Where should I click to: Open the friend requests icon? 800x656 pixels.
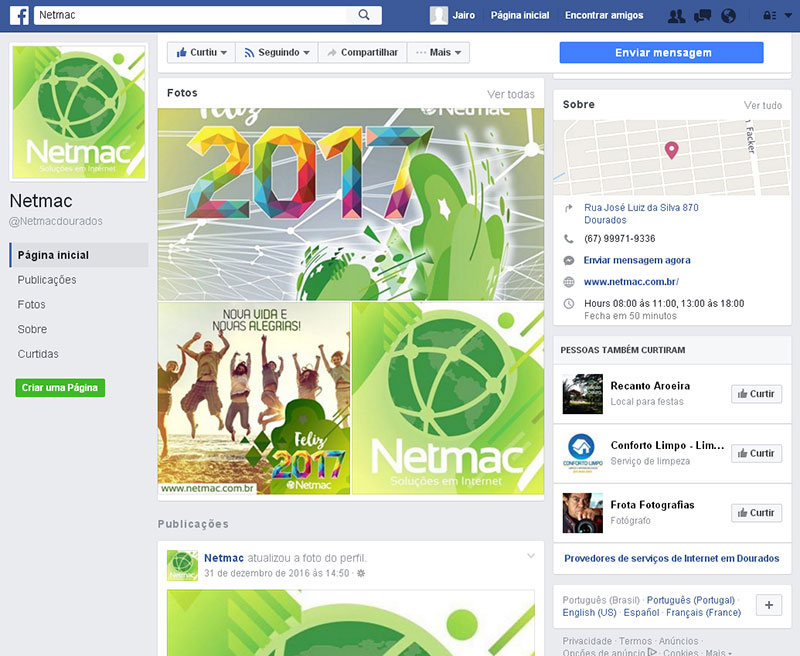pos(677,16)
